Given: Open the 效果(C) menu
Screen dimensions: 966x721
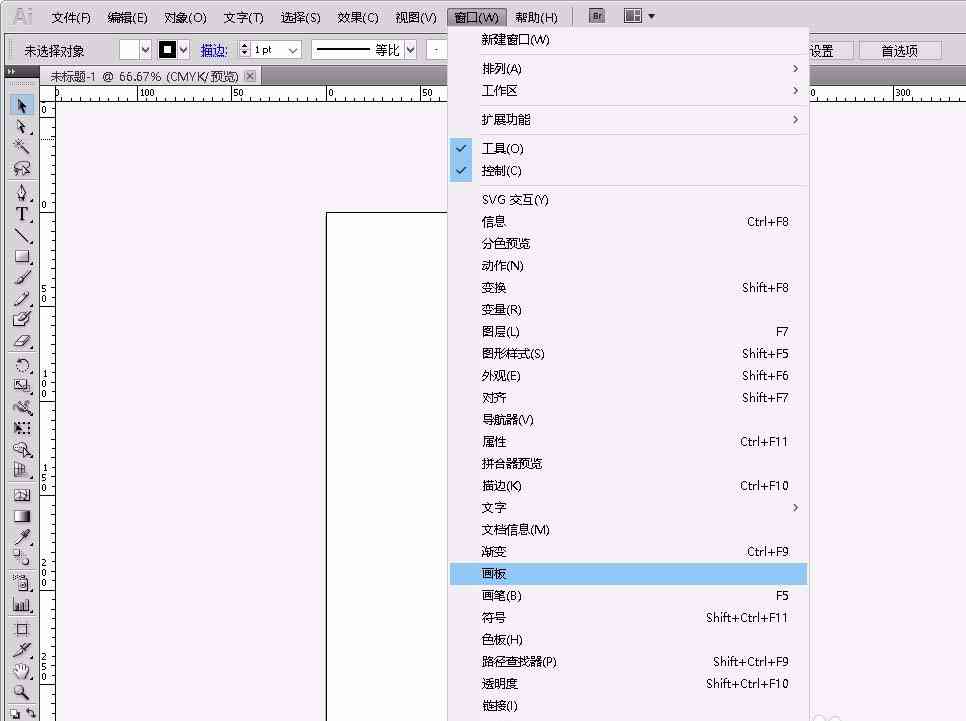Looking at the screenshot, I should pyautogui.click(x=358, y=17).
